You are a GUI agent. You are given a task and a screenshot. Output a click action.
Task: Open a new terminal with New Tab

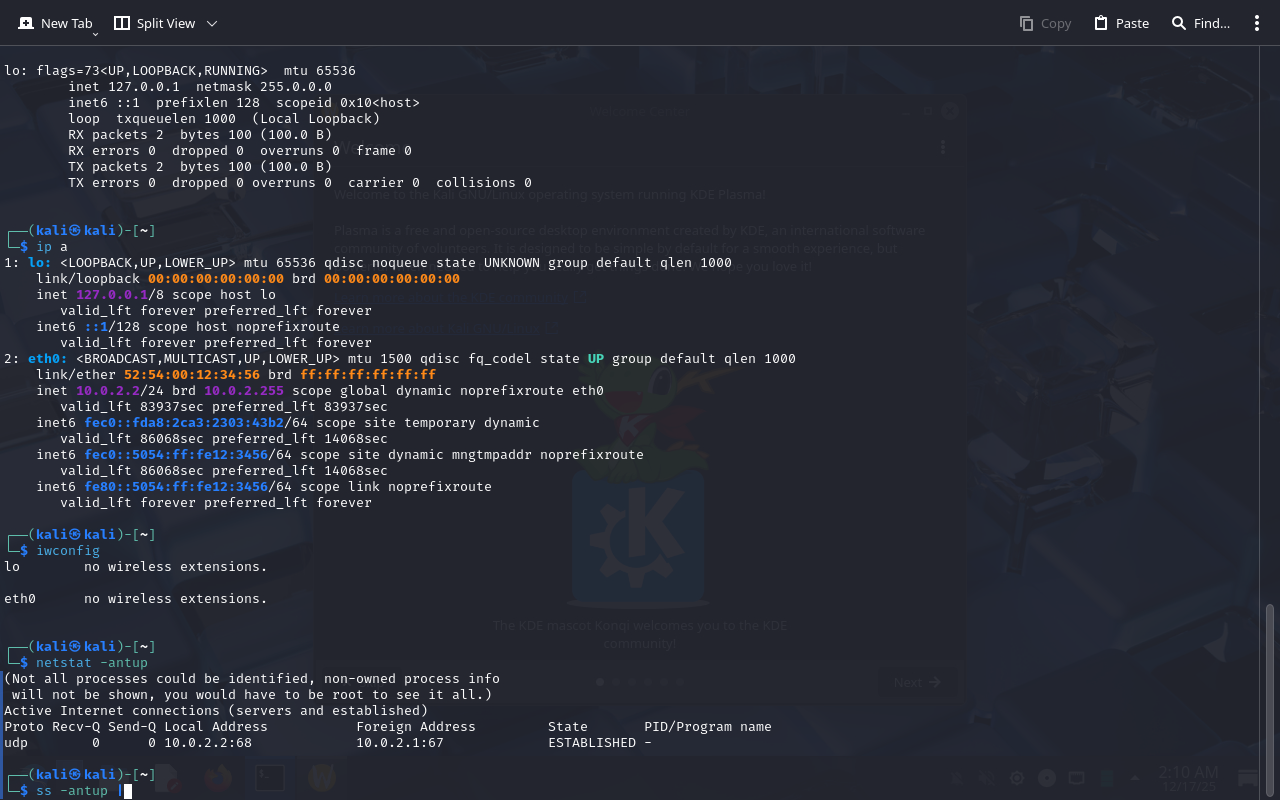pos(55,23)
